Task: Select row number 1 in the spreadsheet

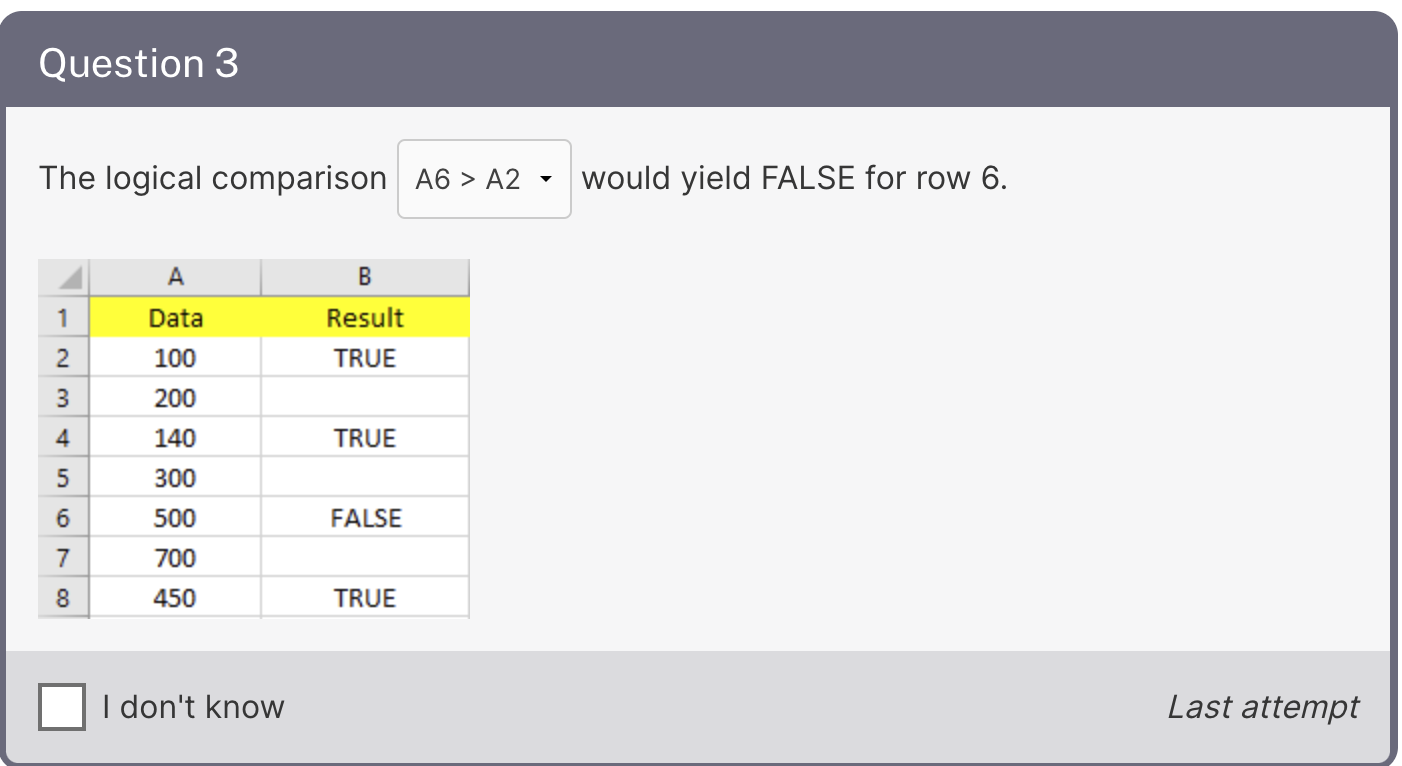Action: click(x=63, y=317)
